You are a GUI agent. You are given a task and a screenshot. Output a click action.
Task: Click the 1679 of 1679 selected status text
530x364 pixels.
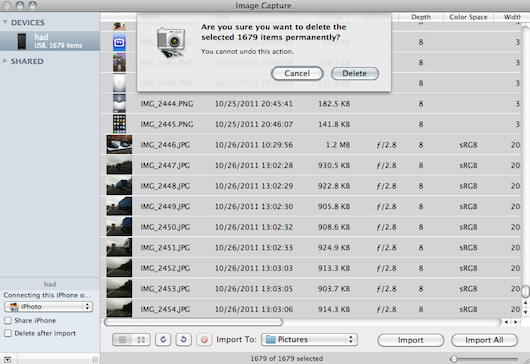287,359
